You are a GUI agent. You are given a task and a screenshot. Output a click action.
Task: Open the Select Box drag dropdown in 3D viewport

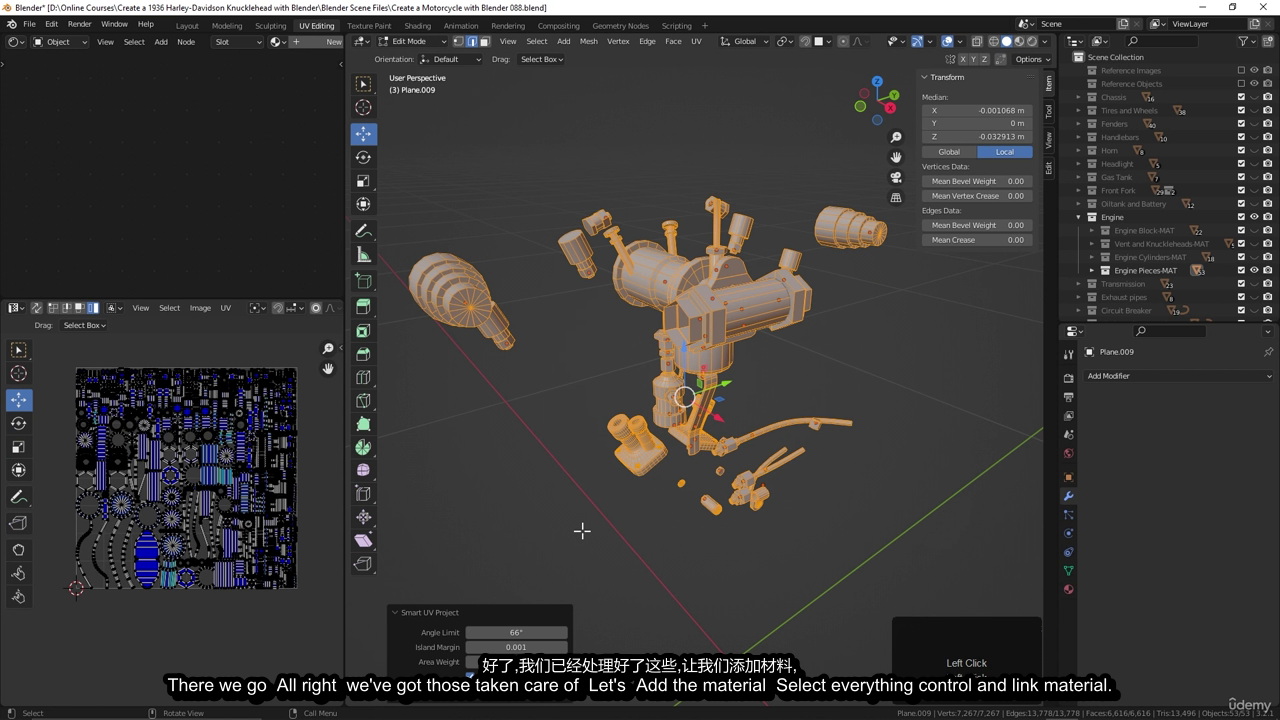tap(541, 59)
